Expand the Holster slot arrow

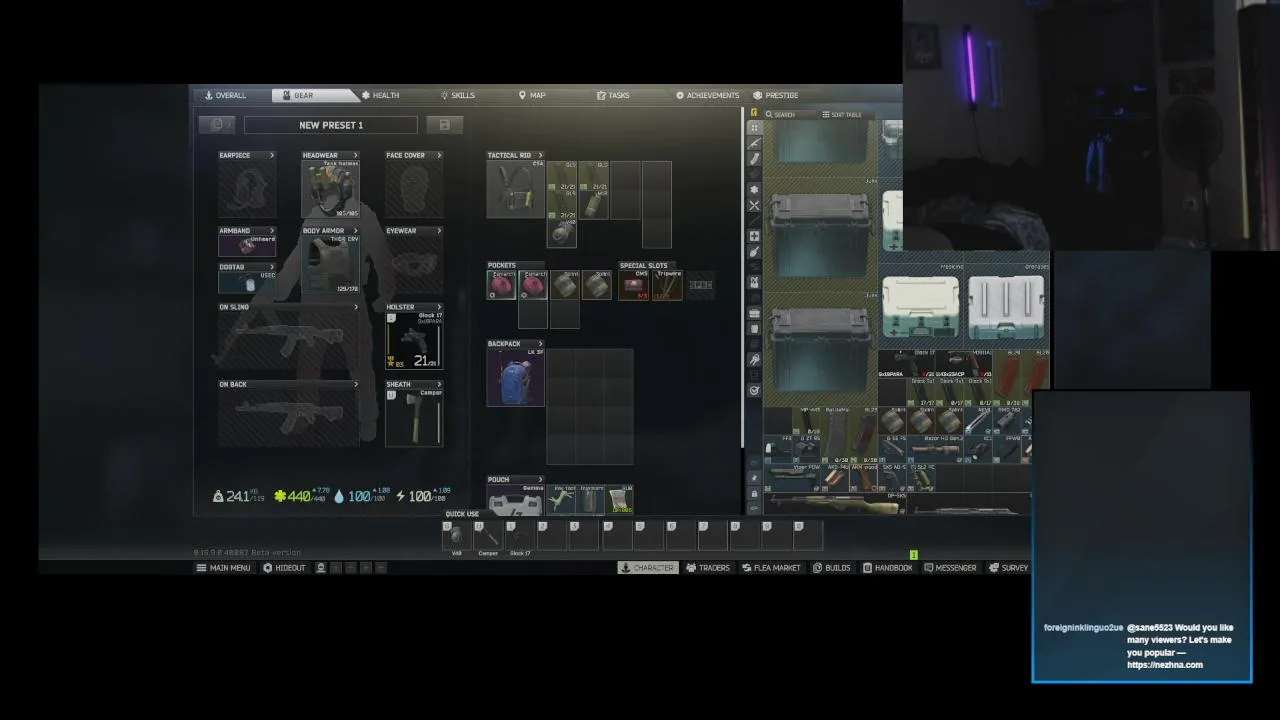(438, 307)
